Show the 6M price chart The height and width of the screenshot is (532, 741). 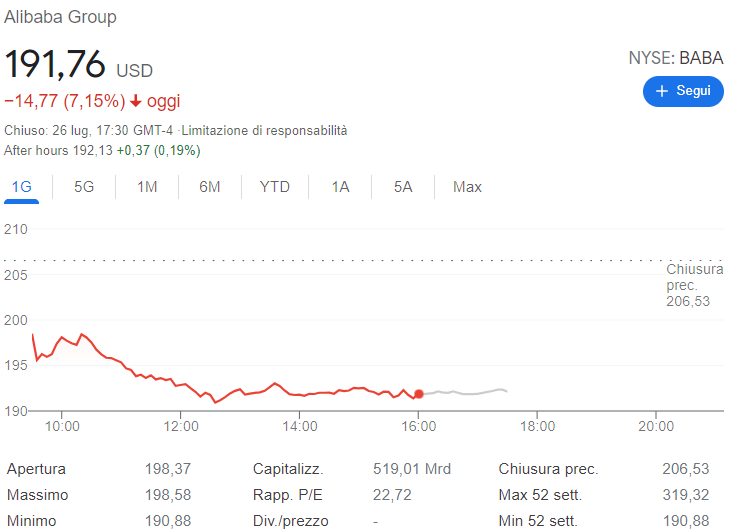click(x=209, y=187)
